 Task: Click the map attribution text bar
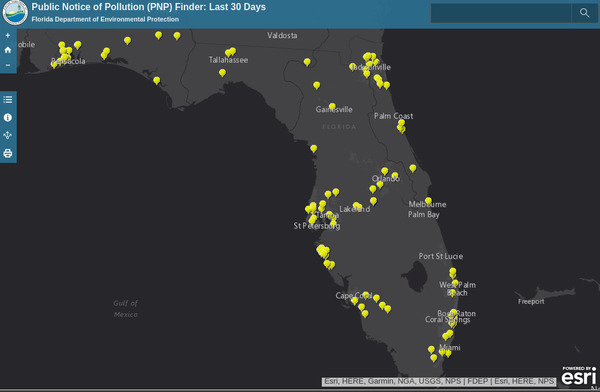(439, 381)
